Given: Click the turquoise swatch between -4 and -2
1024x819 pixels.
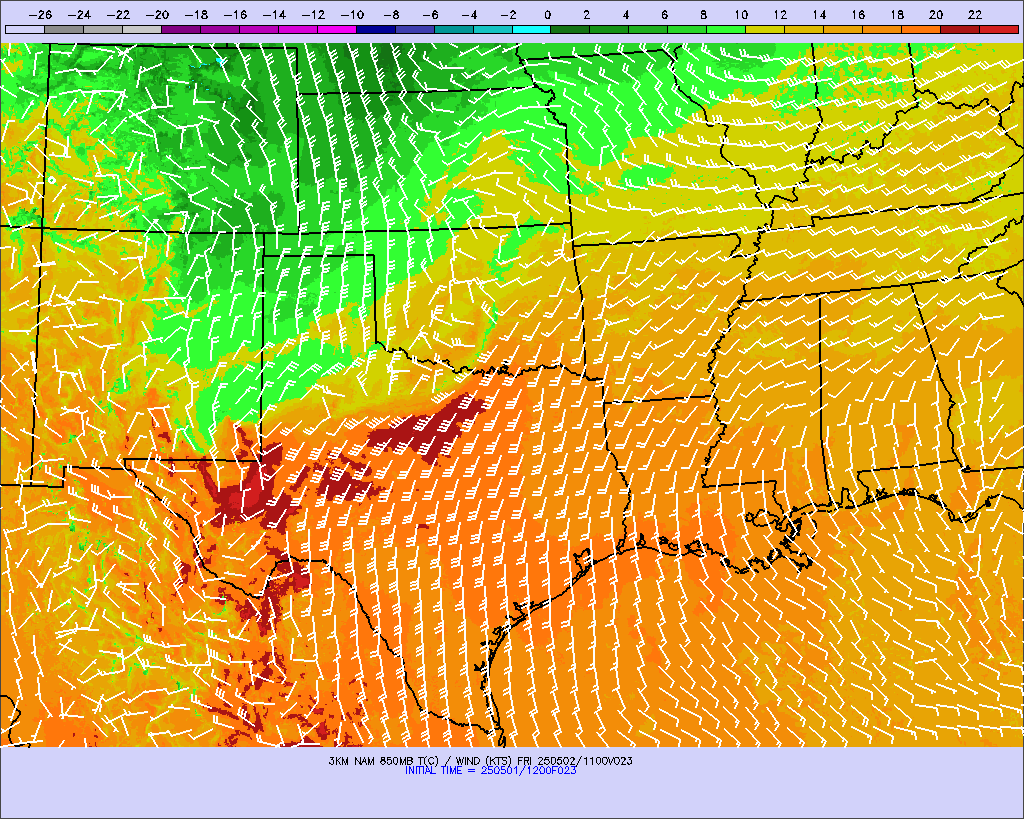Looking at the screenshot, I should [492, 29].
